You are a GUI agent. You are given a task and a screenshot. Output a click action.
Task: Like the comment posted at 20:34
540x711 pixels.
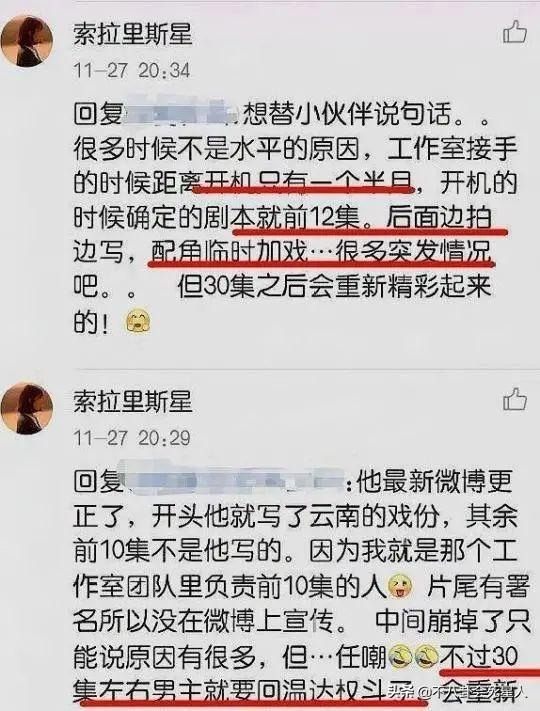click(x=515, y=32)
